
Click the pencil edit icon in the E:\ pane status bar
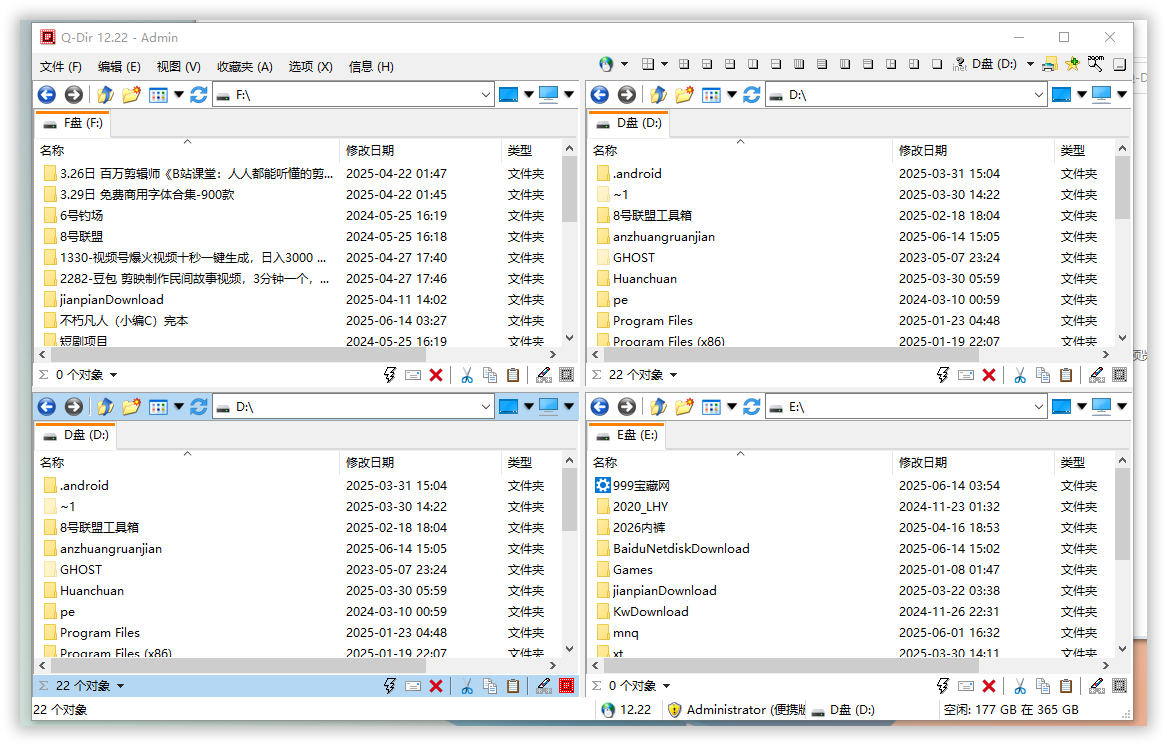[1096, 686]
